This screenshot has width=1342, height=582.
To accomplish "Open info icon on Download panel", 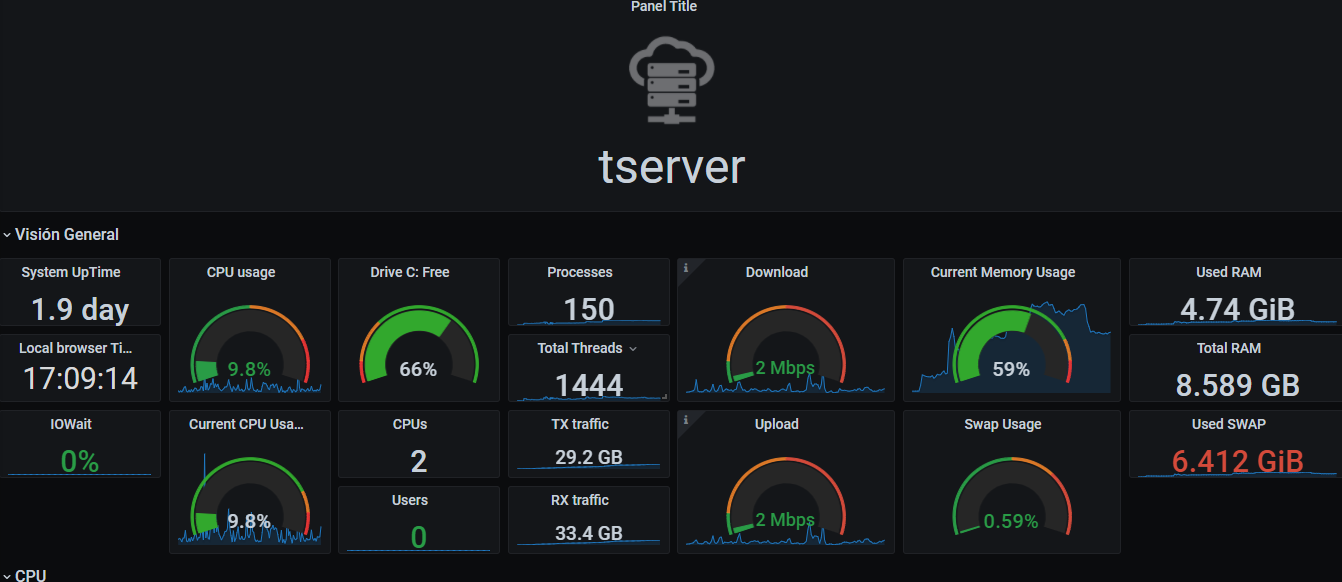I will [685, 267].
